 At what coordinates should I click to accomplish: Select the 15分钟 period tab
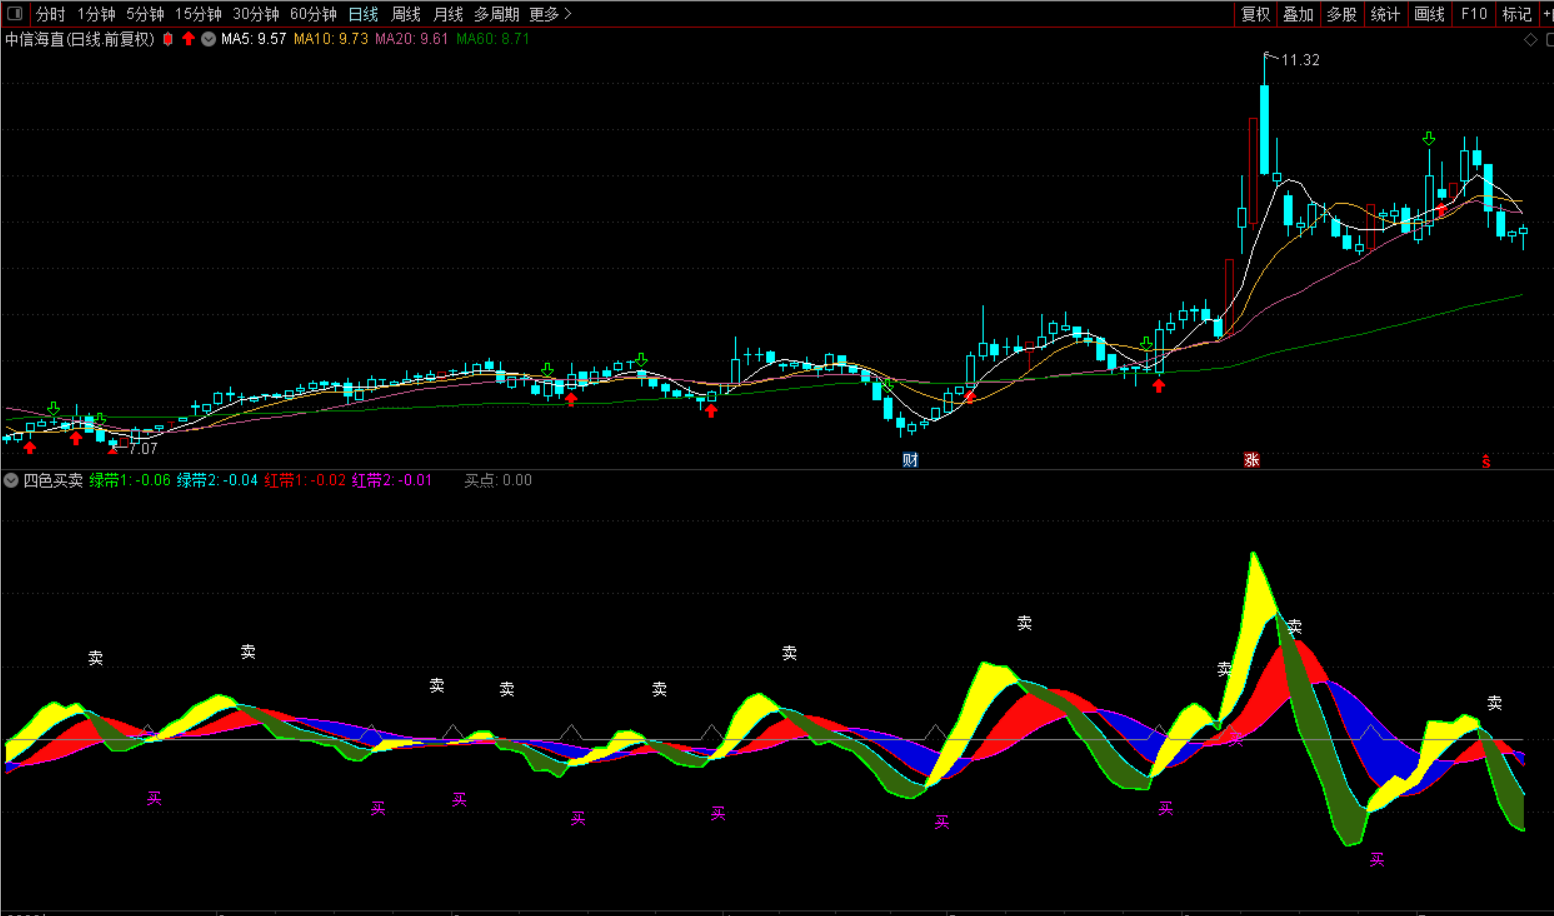(x=198, y=14)
